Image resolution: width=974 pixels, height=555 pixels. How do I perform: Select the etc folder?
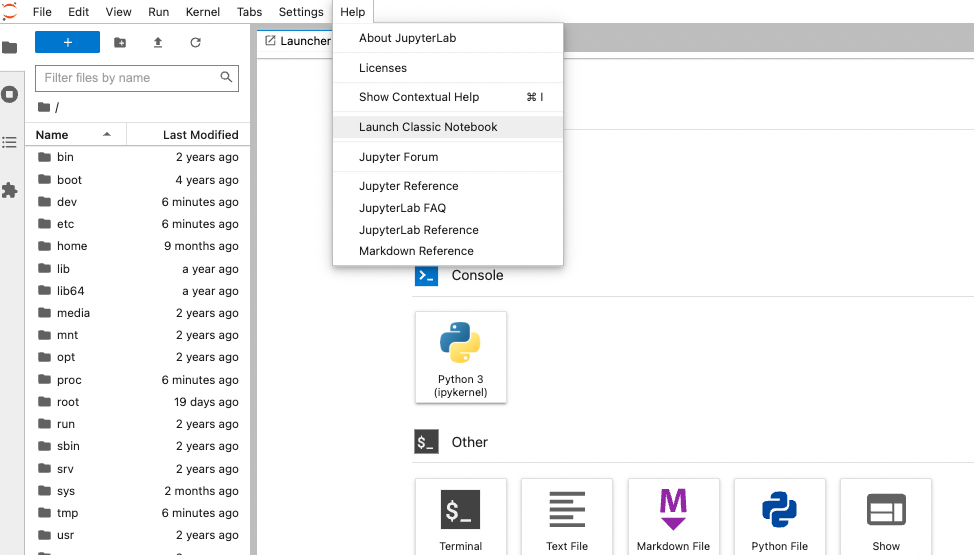[137, 224]
